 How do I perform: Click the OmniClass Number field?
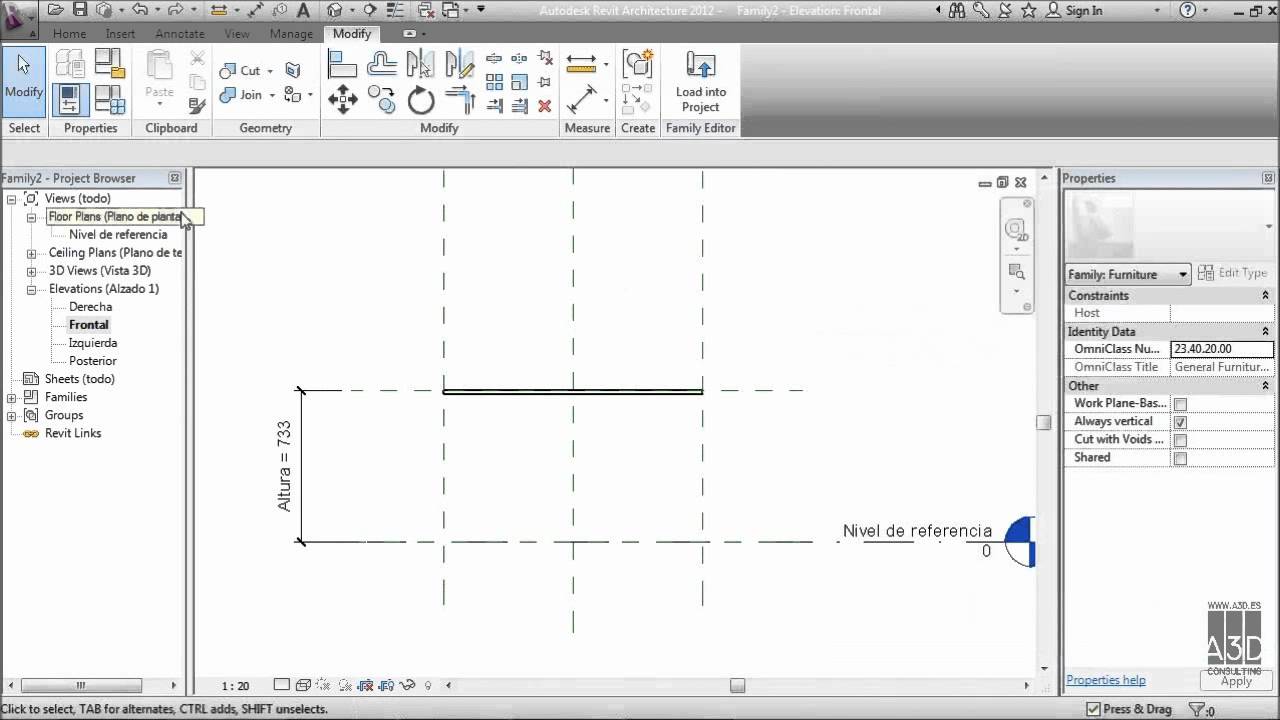pos(1222,349)
